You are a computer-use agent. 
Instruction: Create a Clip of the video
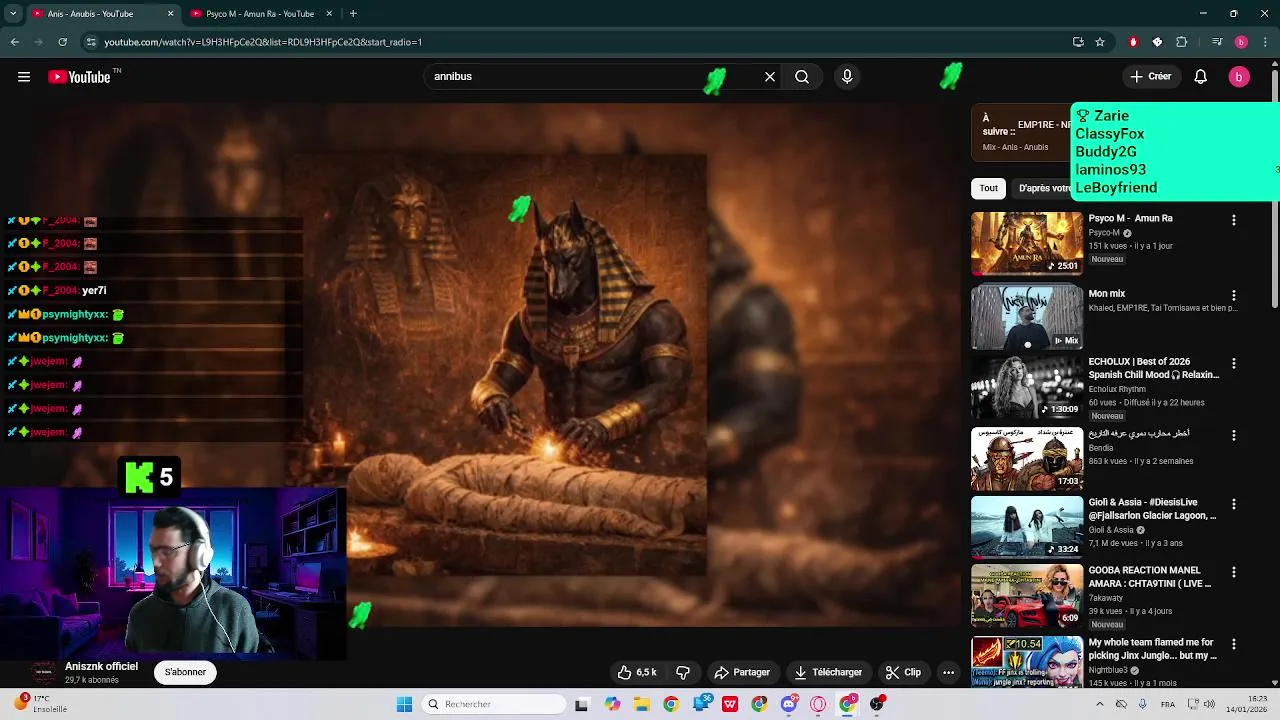tap(903, 673)
